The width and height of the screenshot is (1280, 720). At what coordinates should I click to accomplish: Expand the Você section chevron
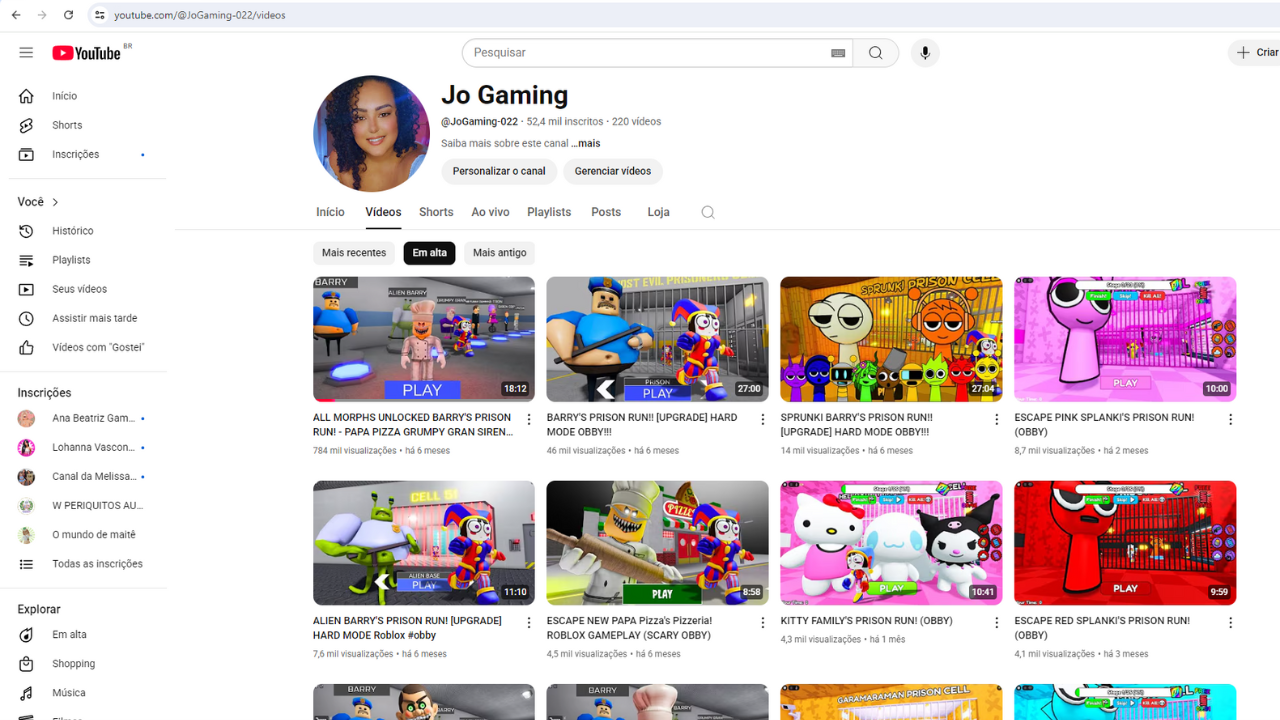55,202
